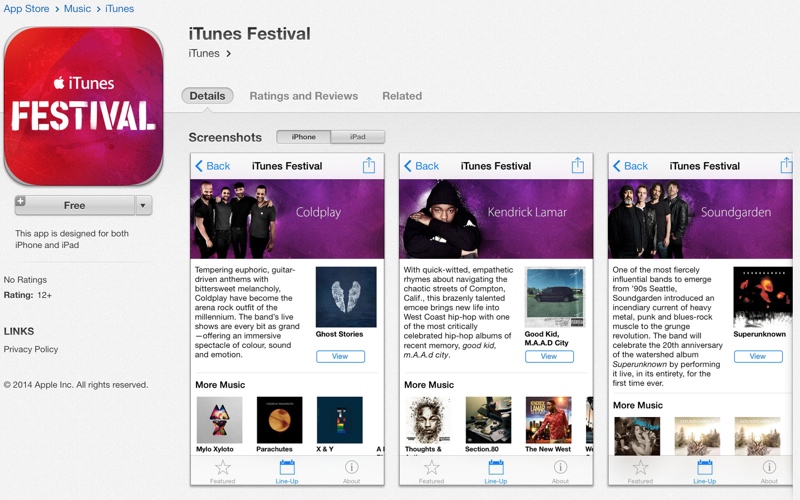Image resolution: width=800 pixels, height=500 pixels.
Task: Switch screenshots to iPad
Action: (x=358, y=137)
